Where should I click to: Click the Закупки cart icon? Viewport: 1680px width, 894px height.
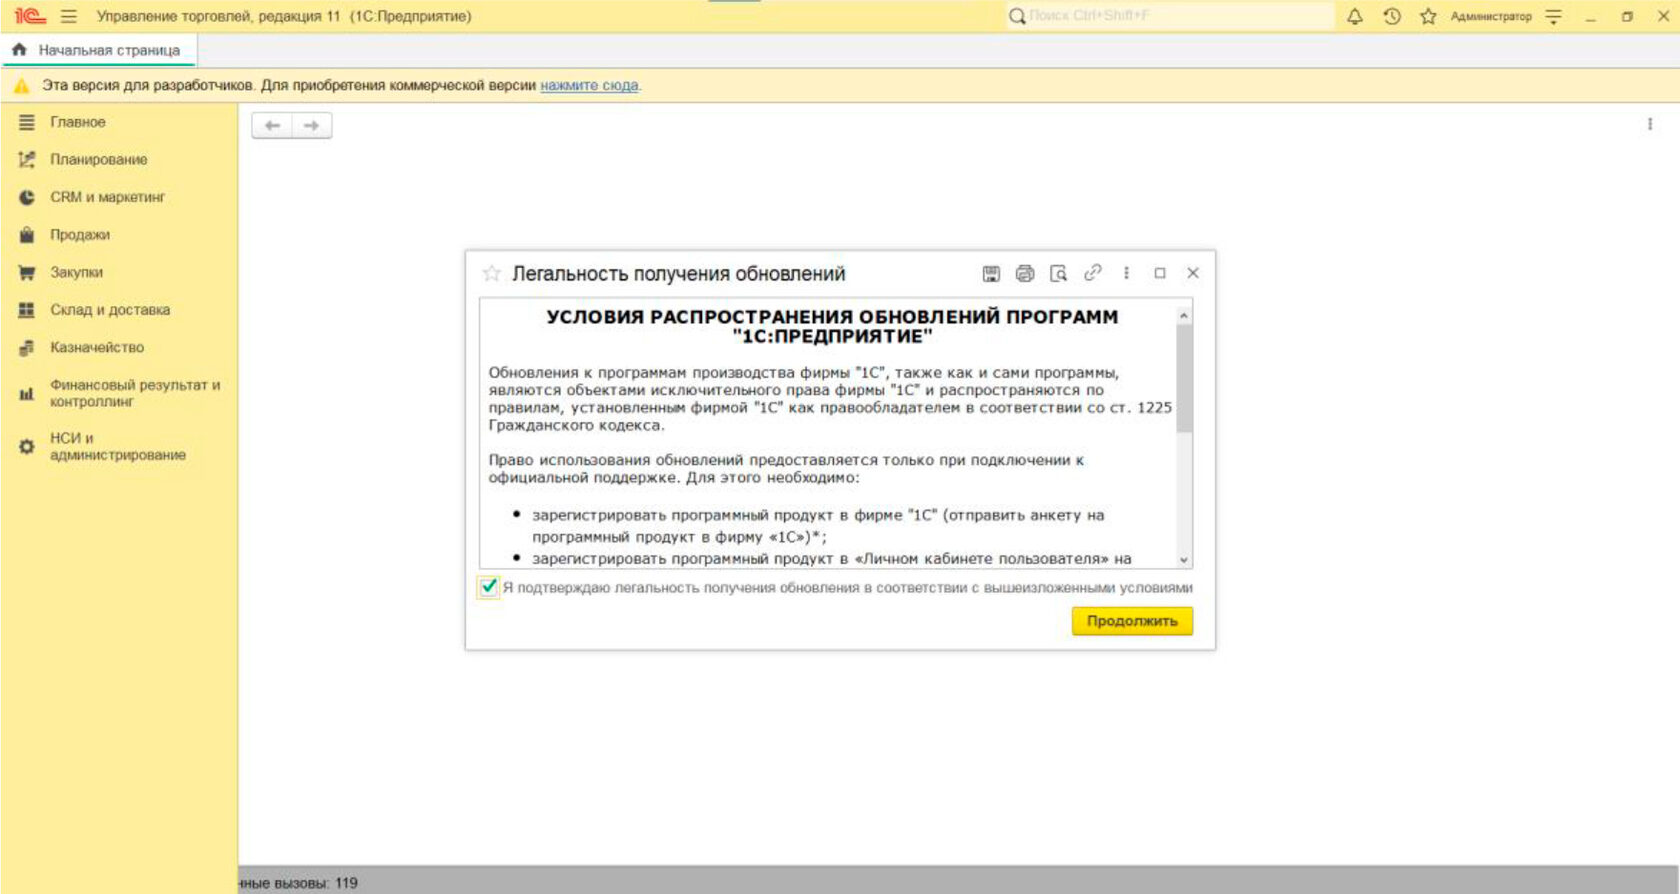coord(27,272)
